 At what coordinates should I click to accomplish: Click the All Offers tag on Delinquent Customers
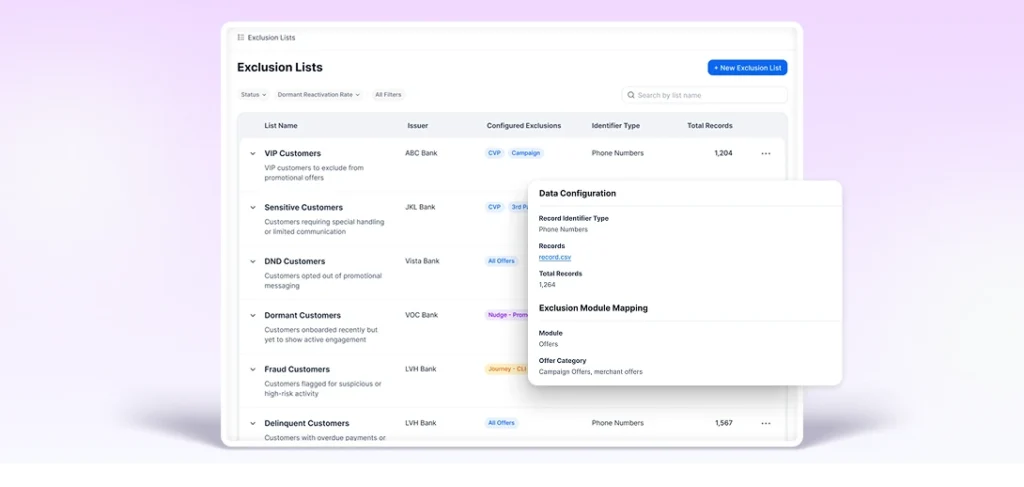click(501, 423)
